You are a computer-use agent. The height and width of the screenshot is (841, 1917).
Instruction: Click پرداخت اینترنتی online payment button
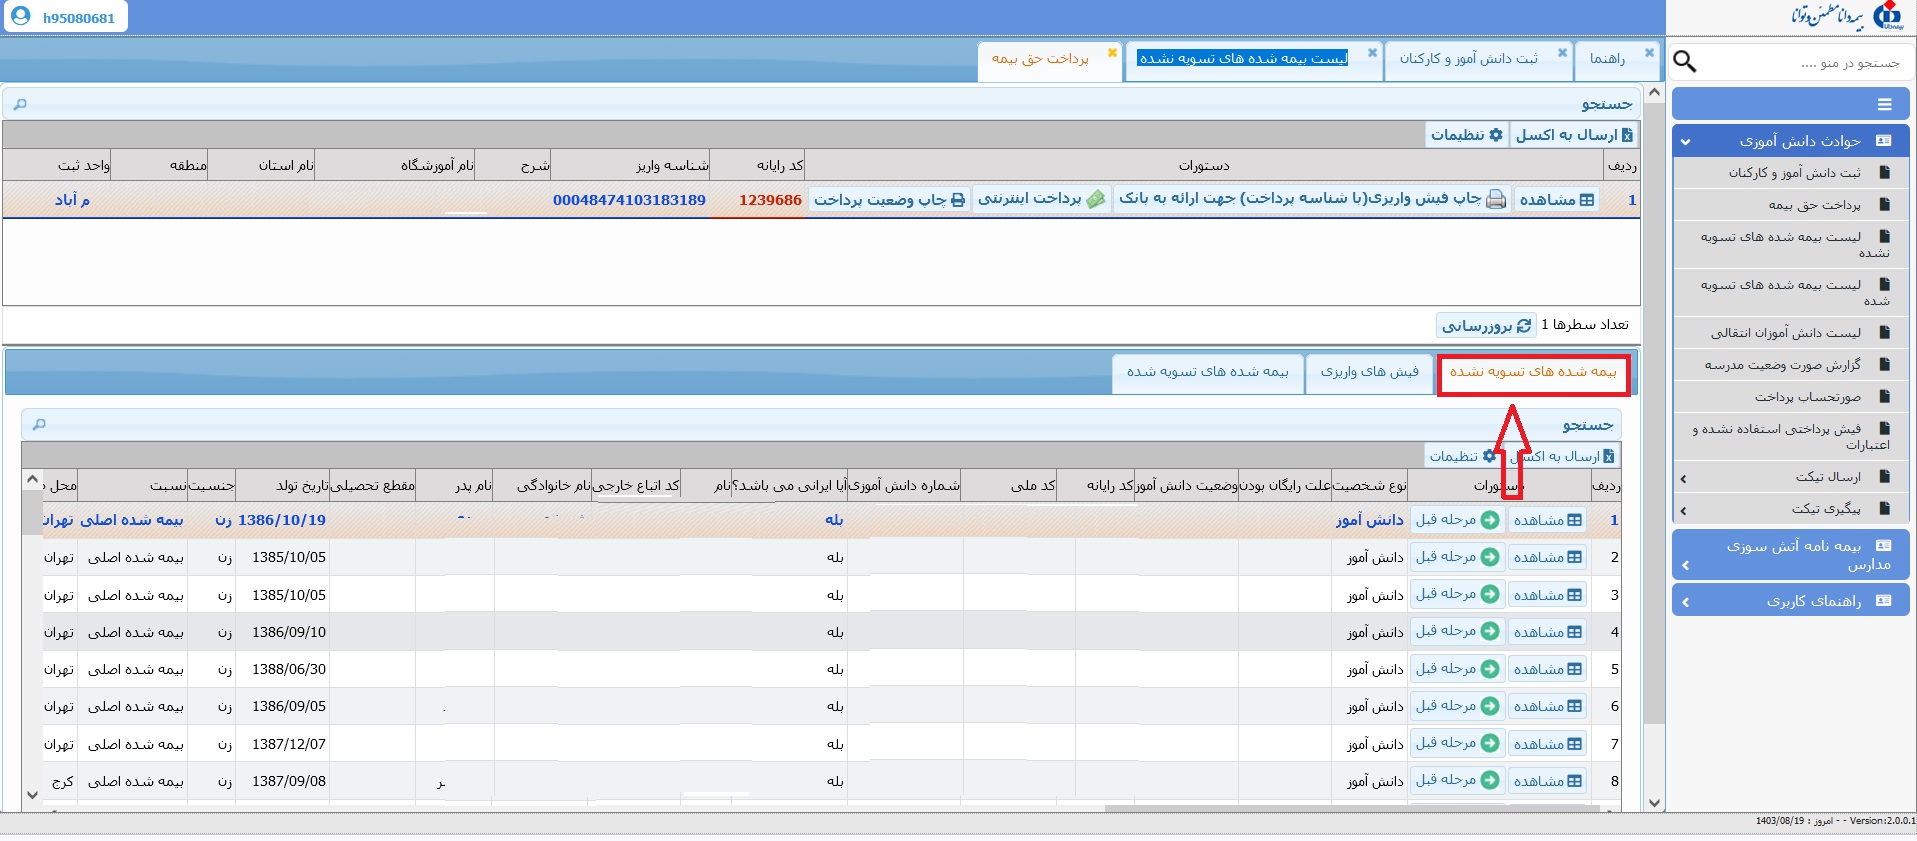[x=1041, y=199]
